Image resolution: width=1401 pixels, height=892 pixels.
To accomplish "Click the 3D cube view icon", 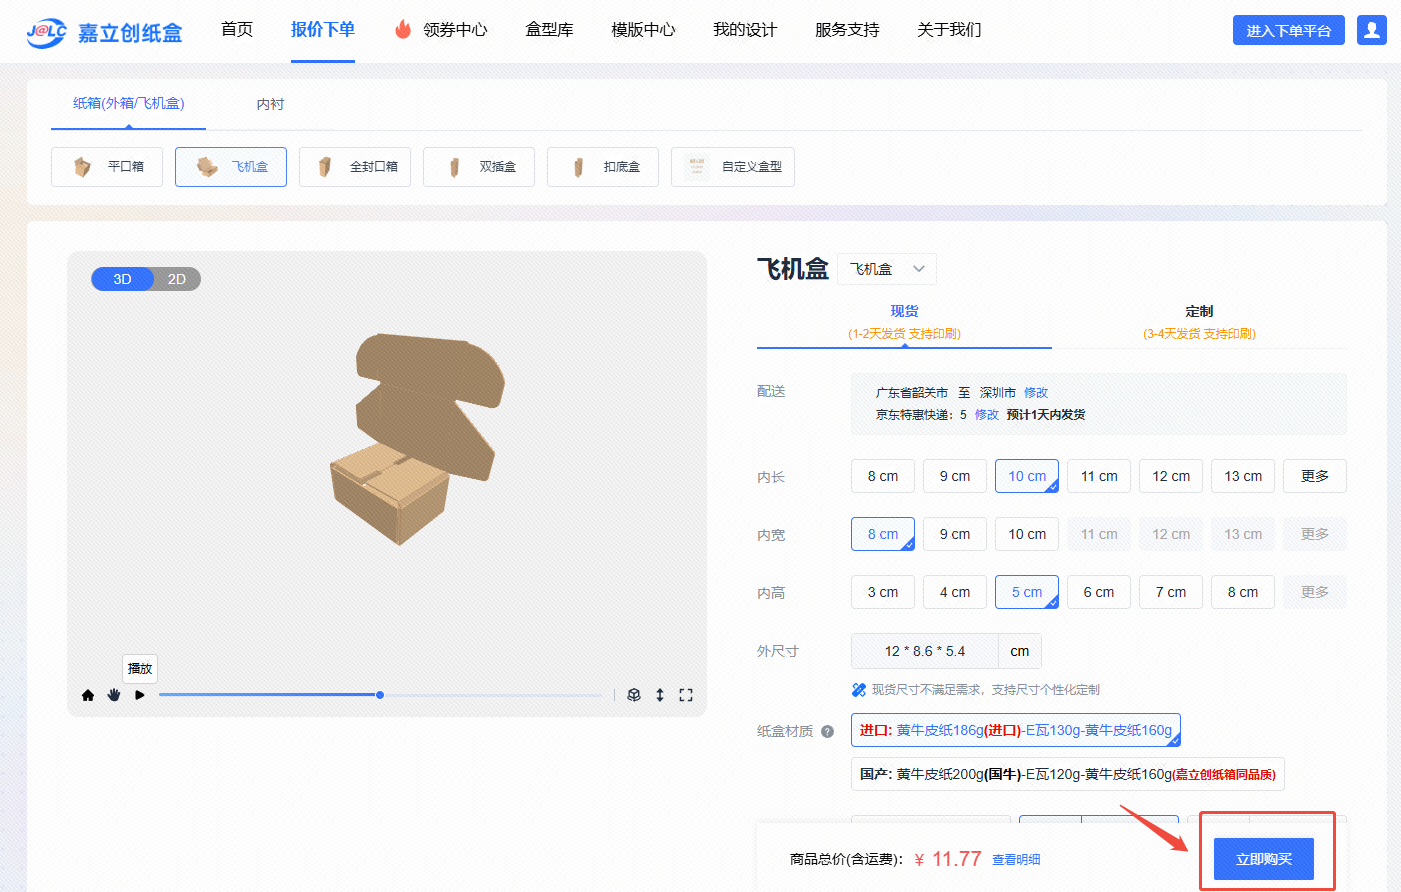I will [x=634, y=695].
